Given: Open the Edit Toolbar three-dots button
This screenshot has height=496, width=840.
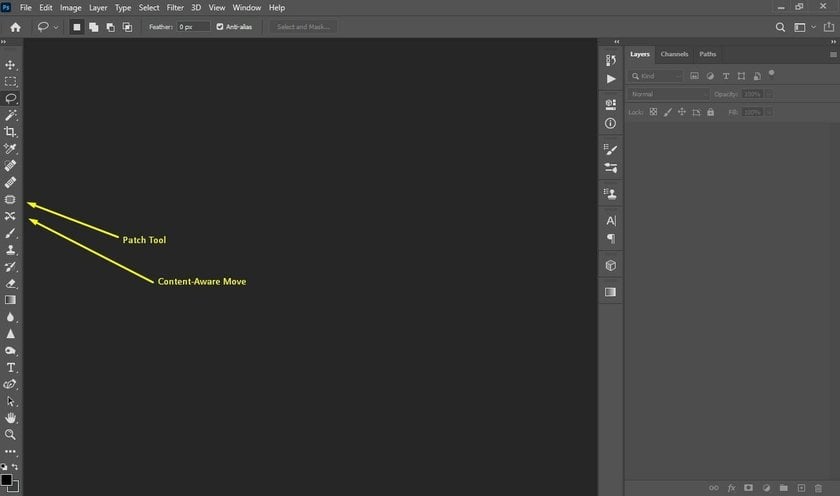Looking at the screenshot, I should coord(10,452).
